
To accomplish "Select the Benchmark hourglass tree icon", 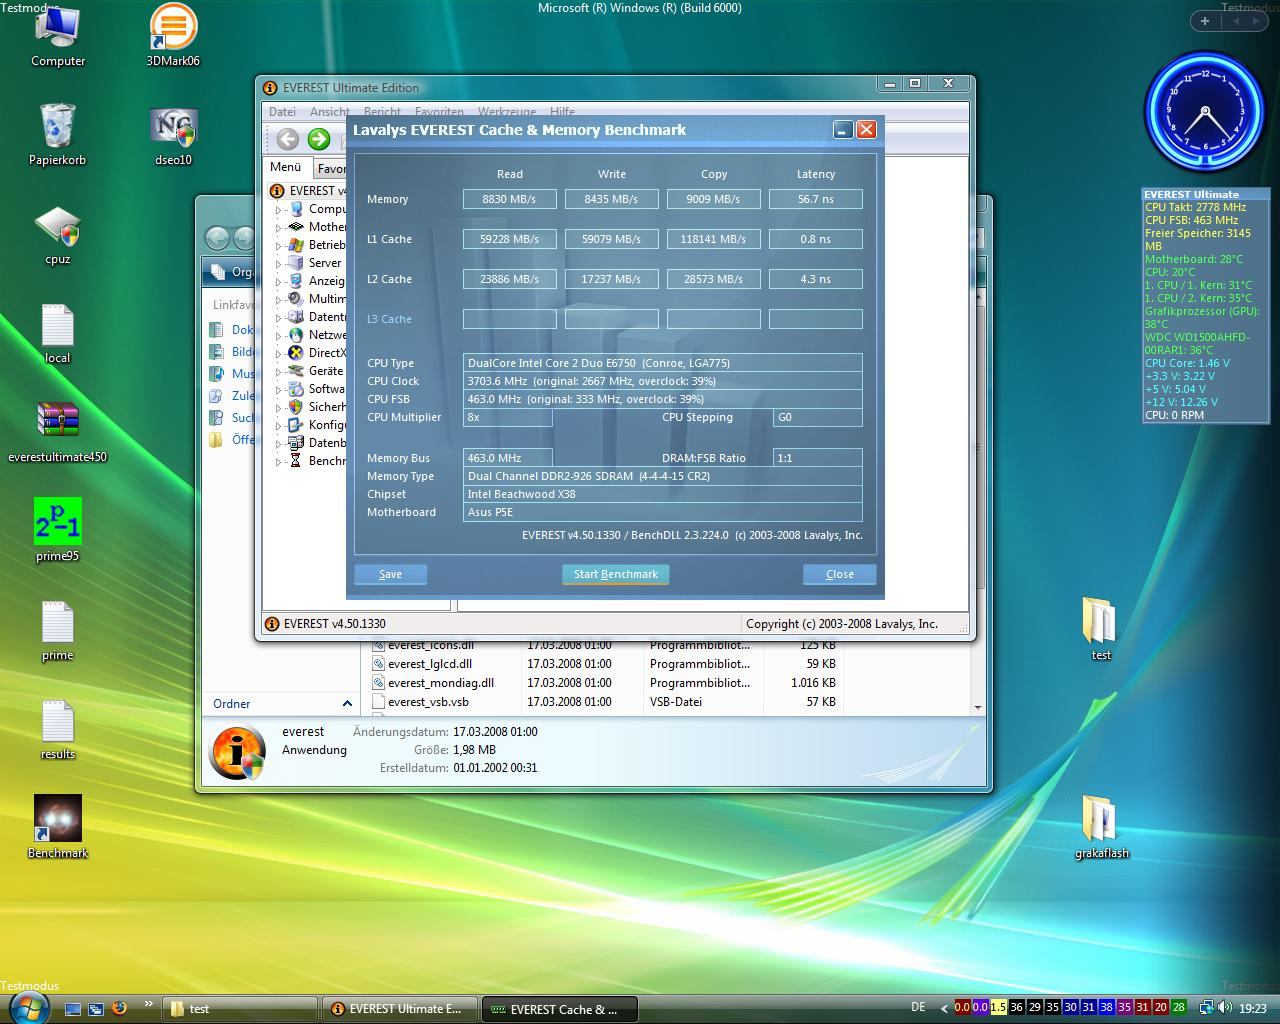I will point(296,461).
